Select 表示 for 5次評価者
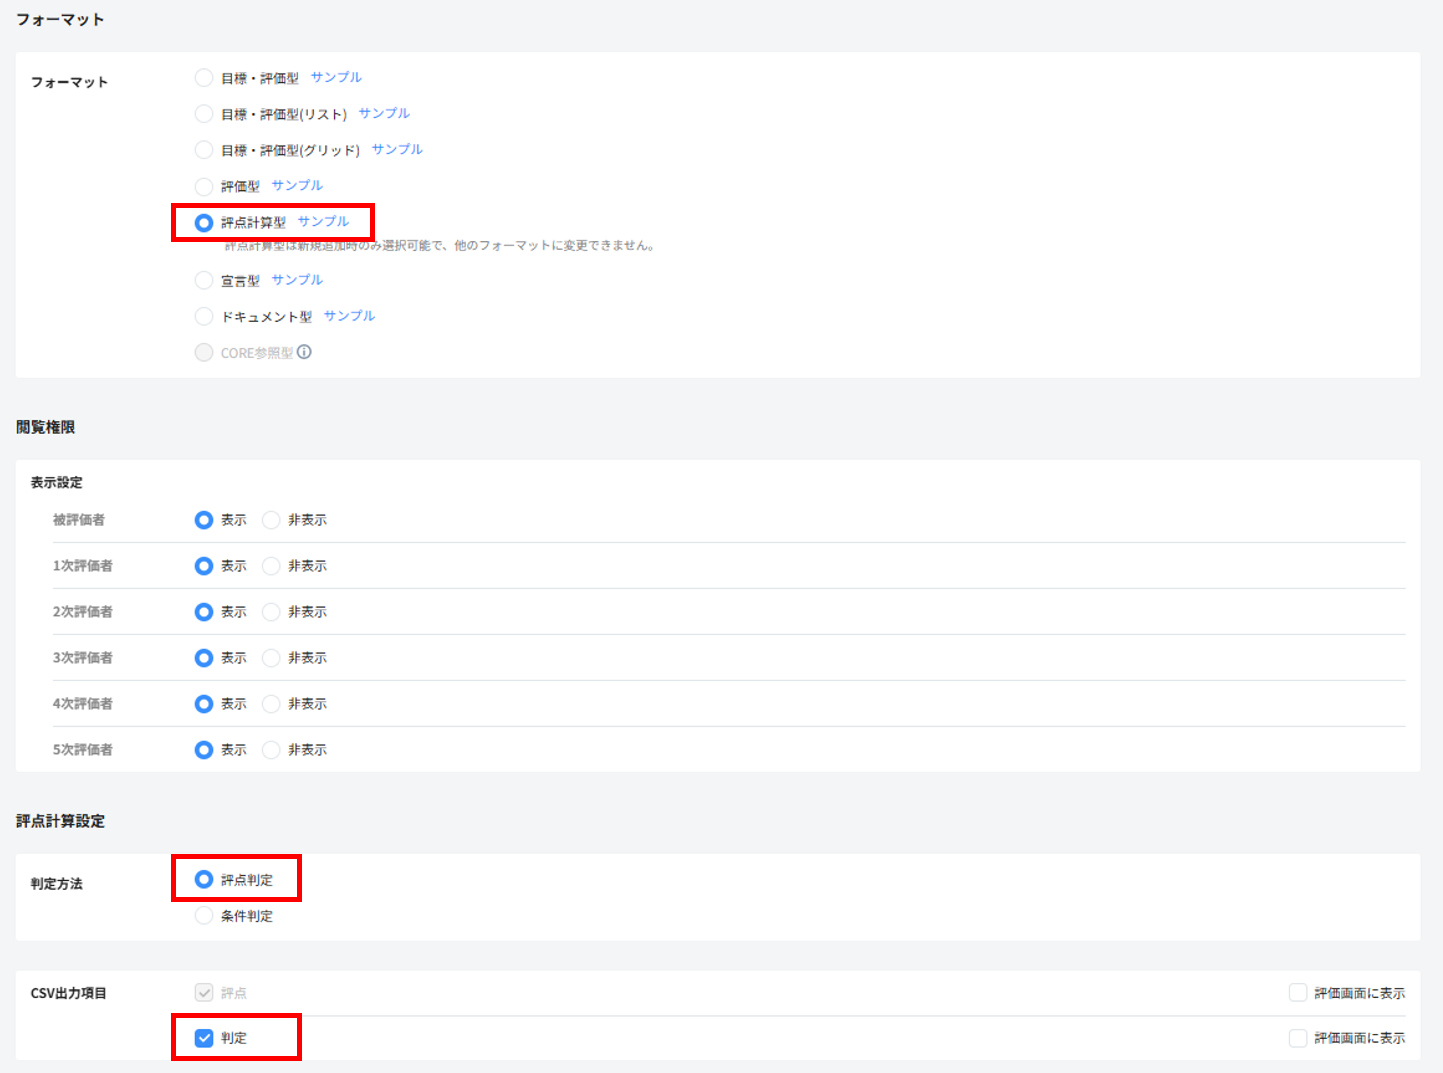This screenshot has width=1443, height=1073. tap(204, 750)
